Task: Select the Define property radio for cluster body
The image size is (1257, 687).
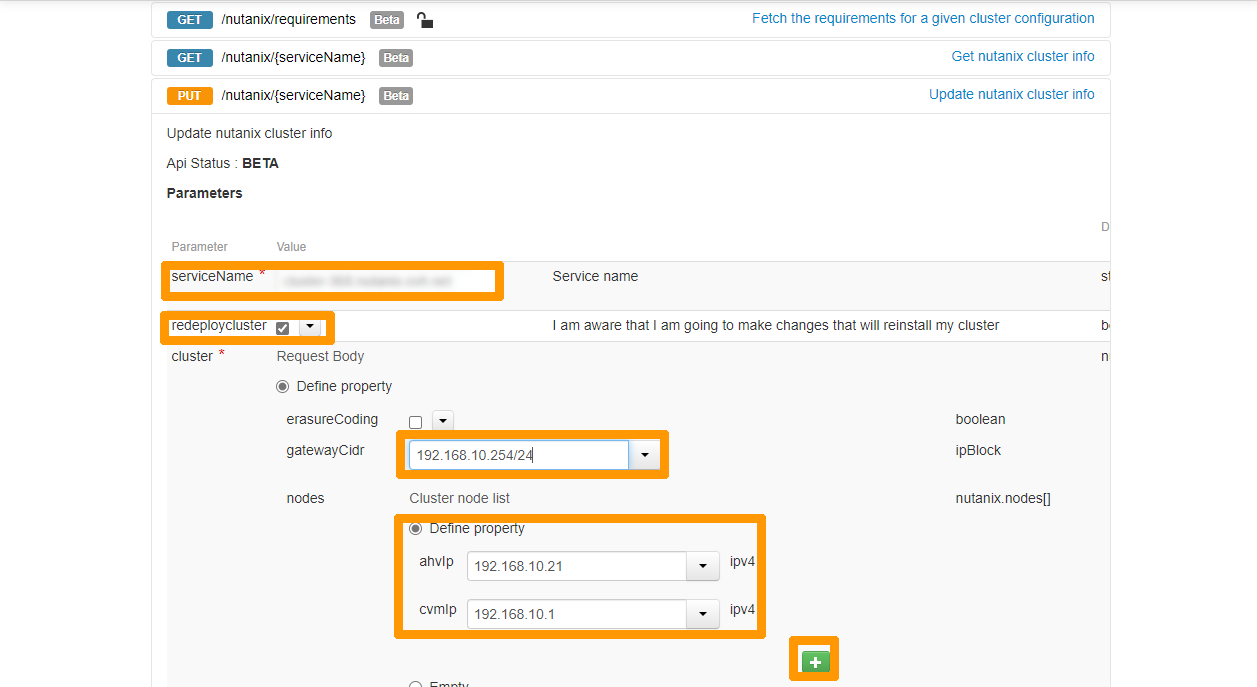Action: 283,386
